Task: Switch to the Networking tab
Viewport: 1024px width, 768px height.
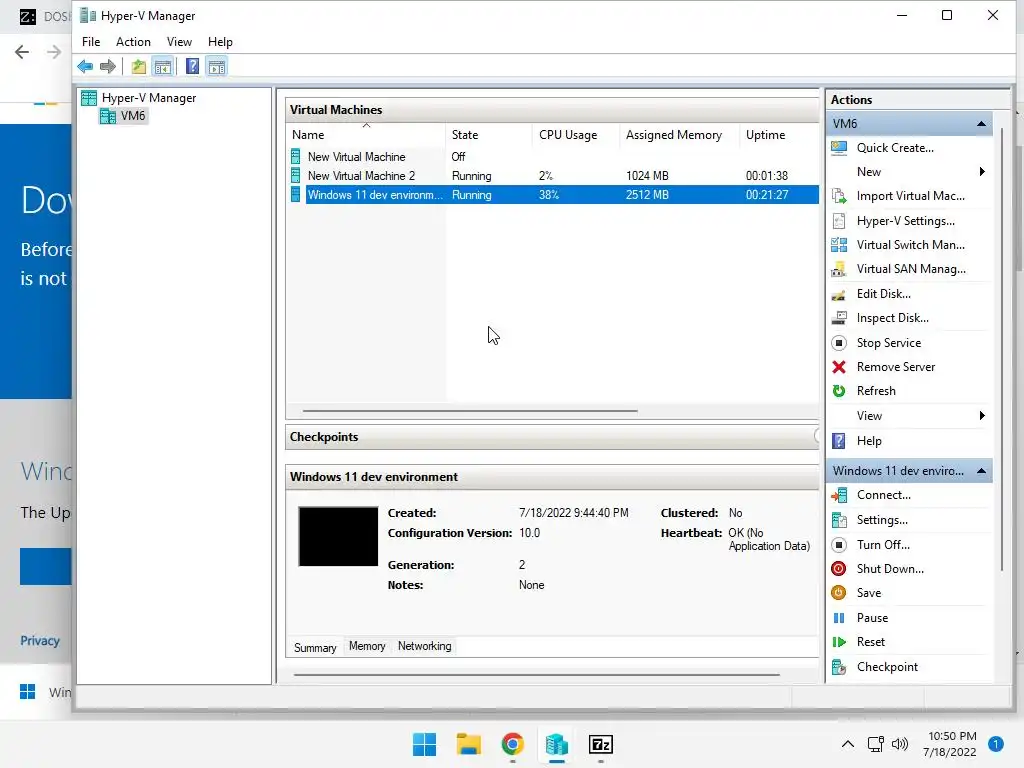Action: pyautogui.click(x=424, y=646)
